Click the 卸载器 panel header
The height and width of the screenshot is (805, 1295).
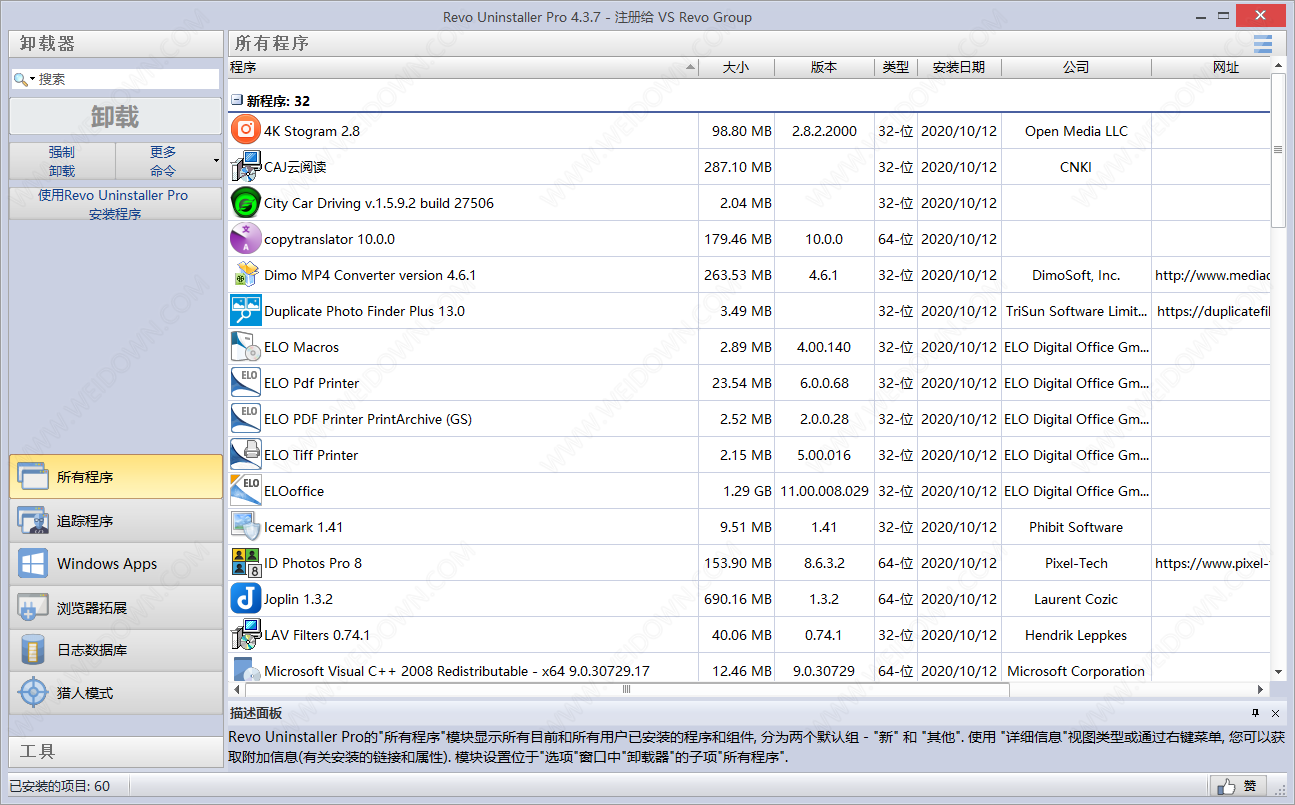point(116,44)
